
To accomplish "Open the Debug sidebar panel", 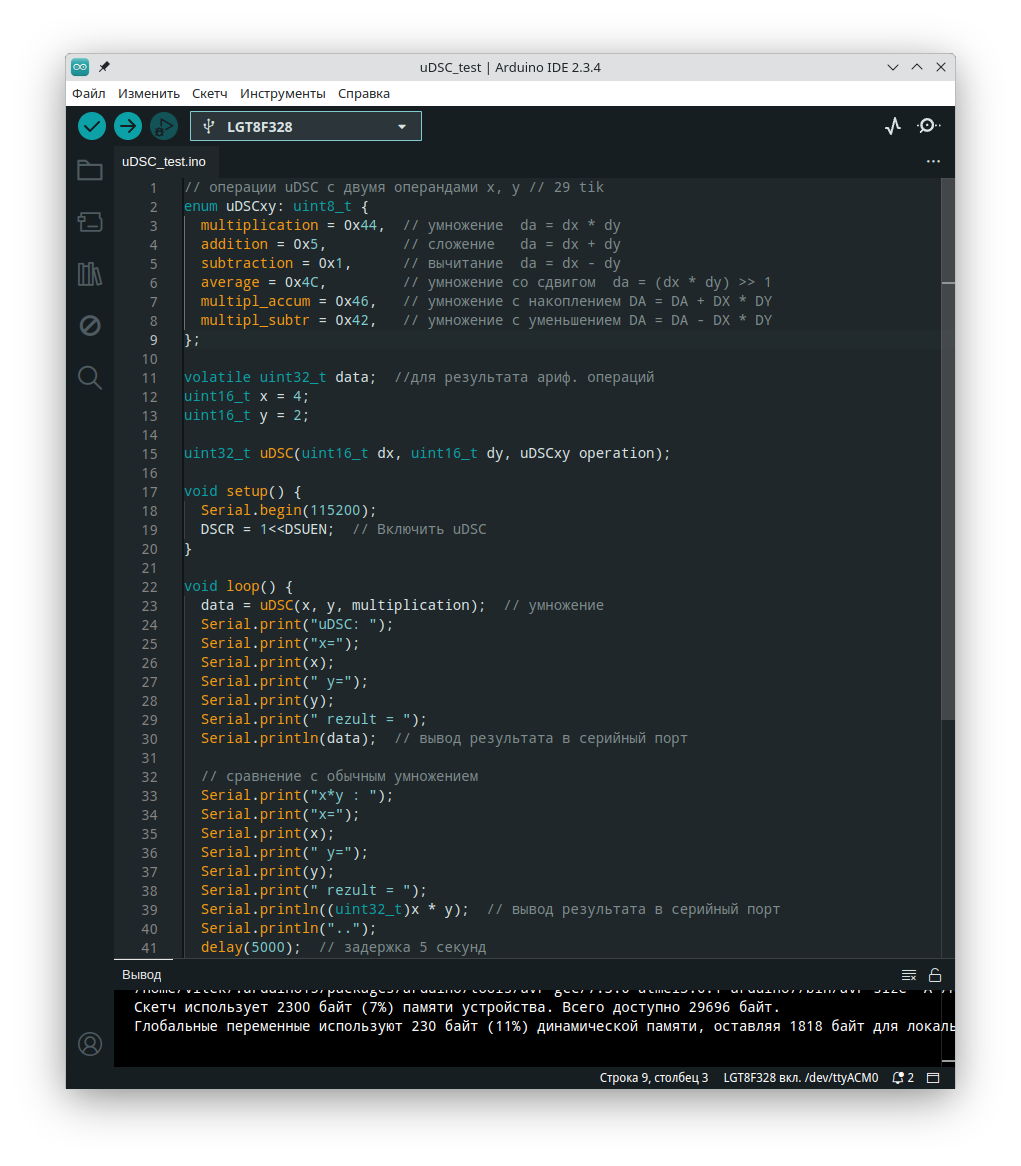I will click(x=90, y=326).
